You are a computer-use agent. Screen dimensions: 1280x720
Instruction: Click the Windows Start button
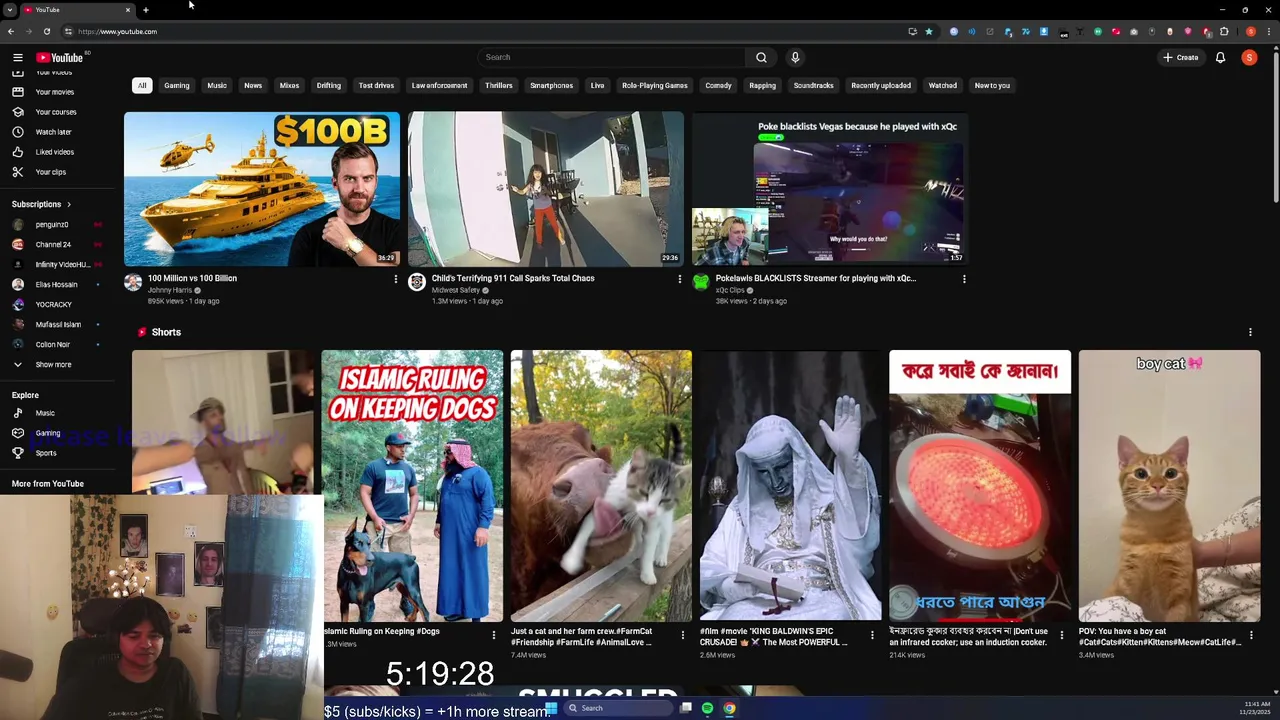point(550,708)
